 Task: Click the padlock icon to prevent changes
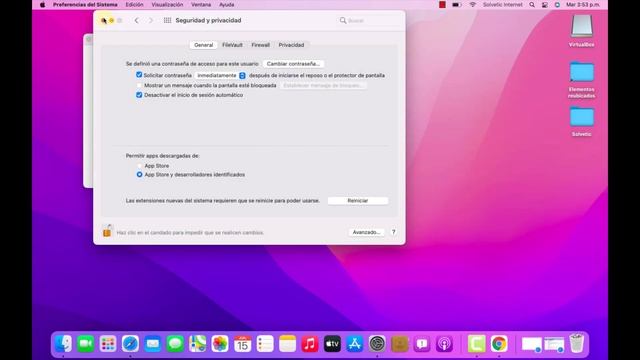click(107, 231)
